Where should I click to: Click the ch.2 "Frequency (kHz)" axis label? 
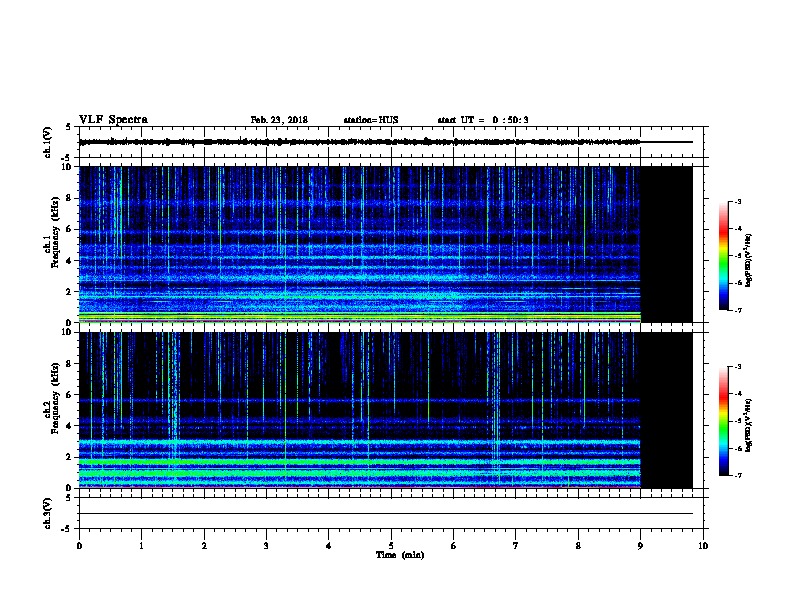coord(55,398)
